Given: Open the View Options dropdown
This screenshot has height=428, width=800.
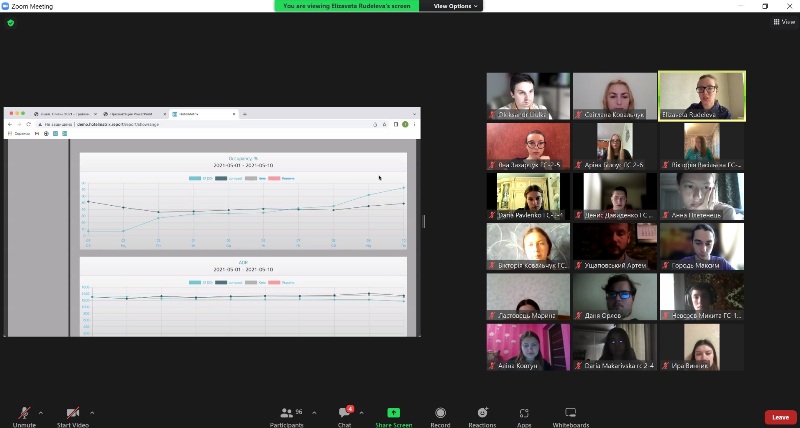Looking at the screenshot, I should point(455,6).
